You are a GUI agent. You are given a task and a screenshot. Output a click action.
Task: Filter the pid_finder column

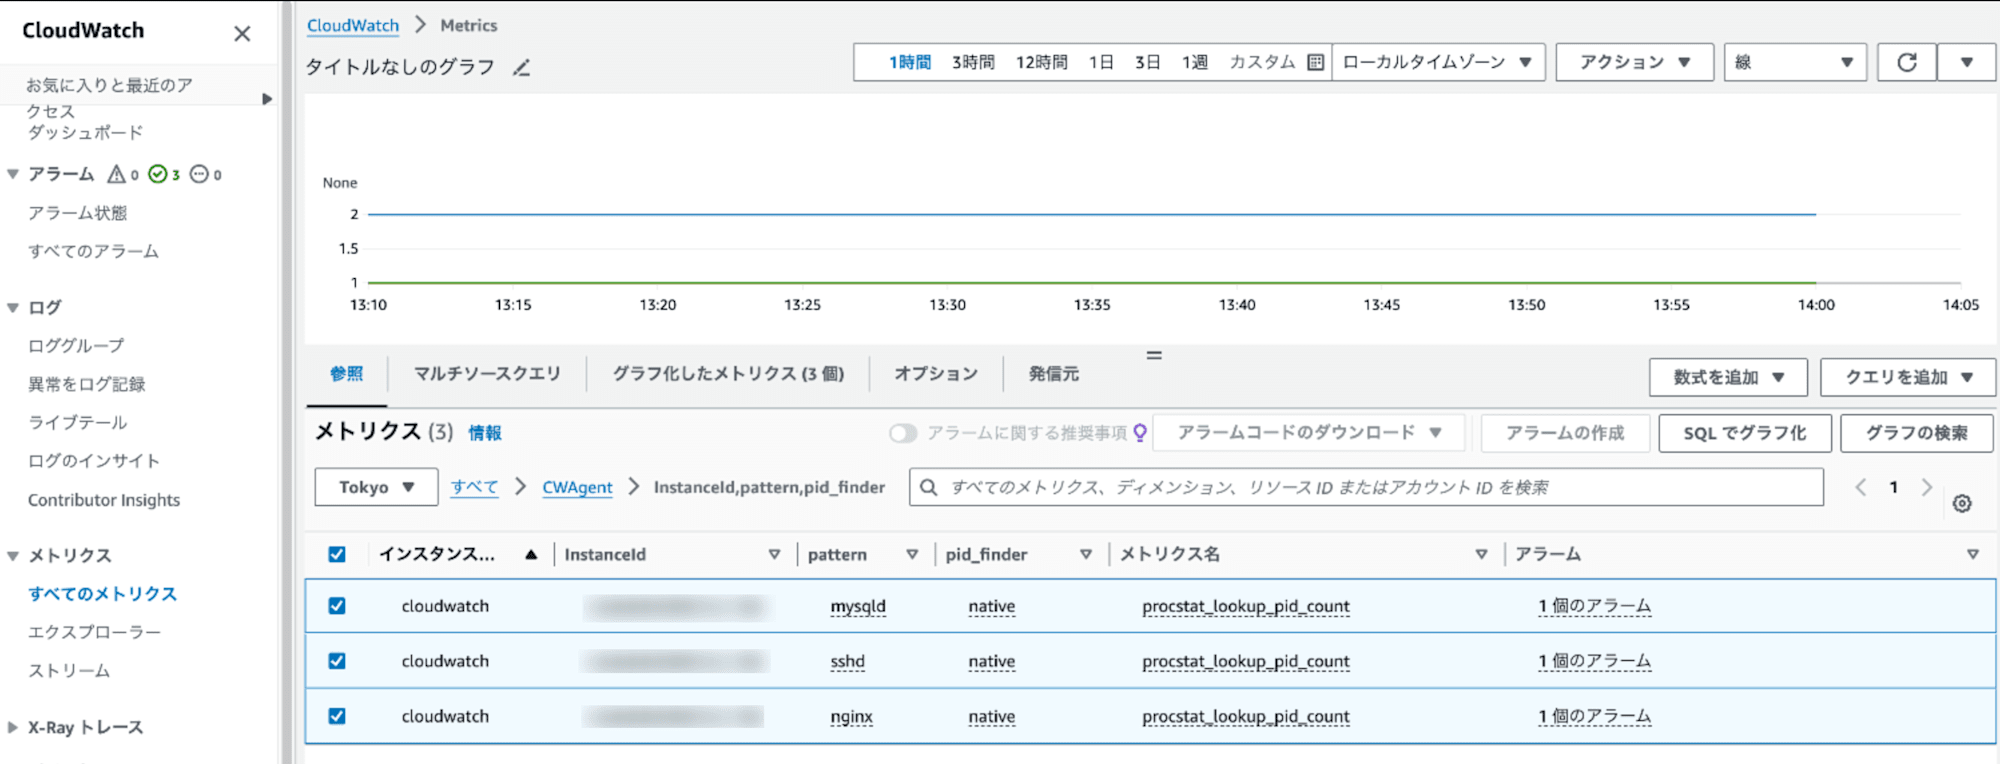1086,554
